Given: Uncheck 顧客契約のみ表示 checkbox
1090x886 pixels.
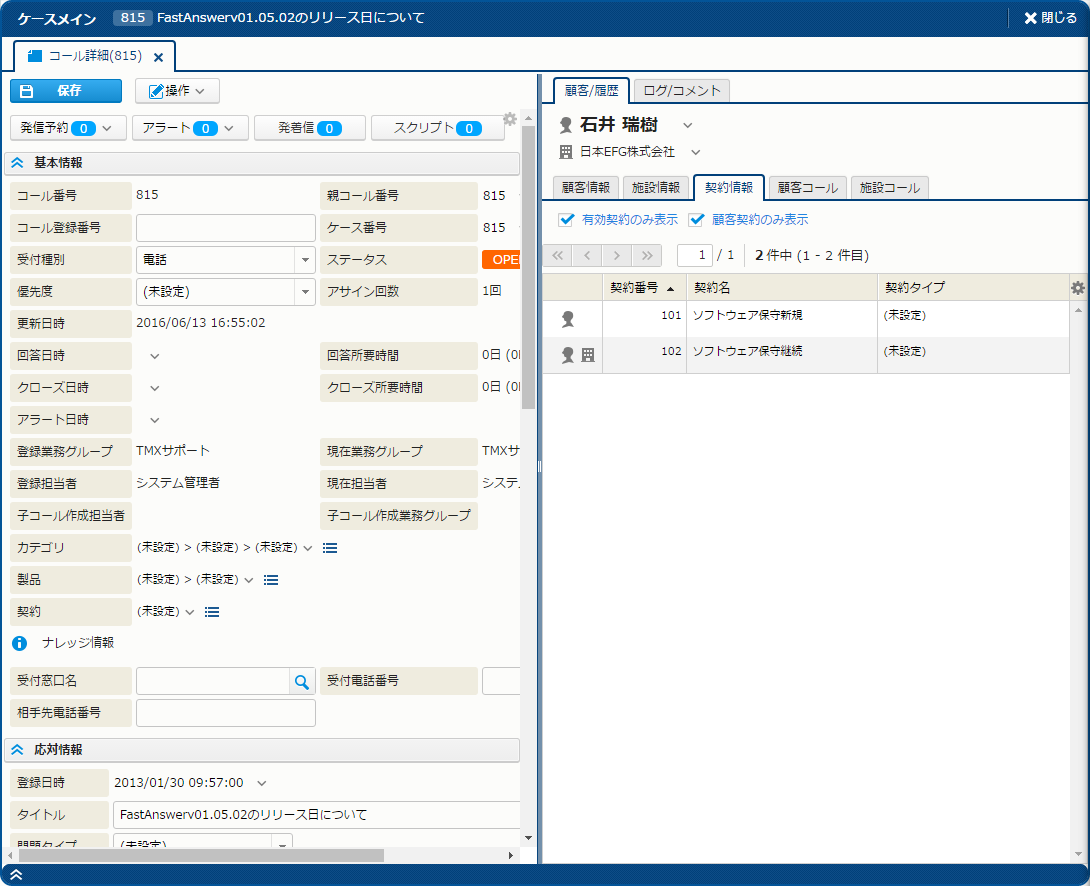Looking at the screenshot, I should [697, 220].
